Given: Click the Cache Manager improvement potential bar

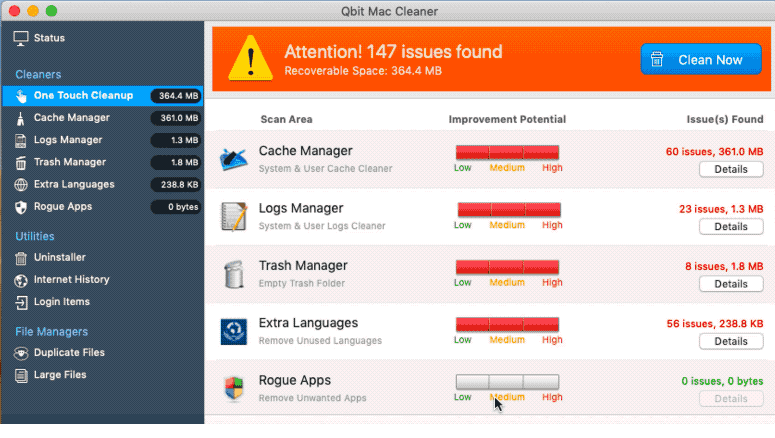Looking at the screenshot, I should (507, 153).
